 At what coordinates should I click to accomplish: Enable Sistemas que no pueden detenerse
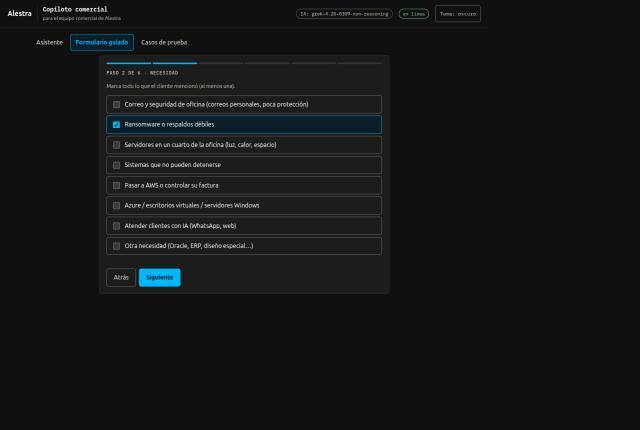click(116, 165)
